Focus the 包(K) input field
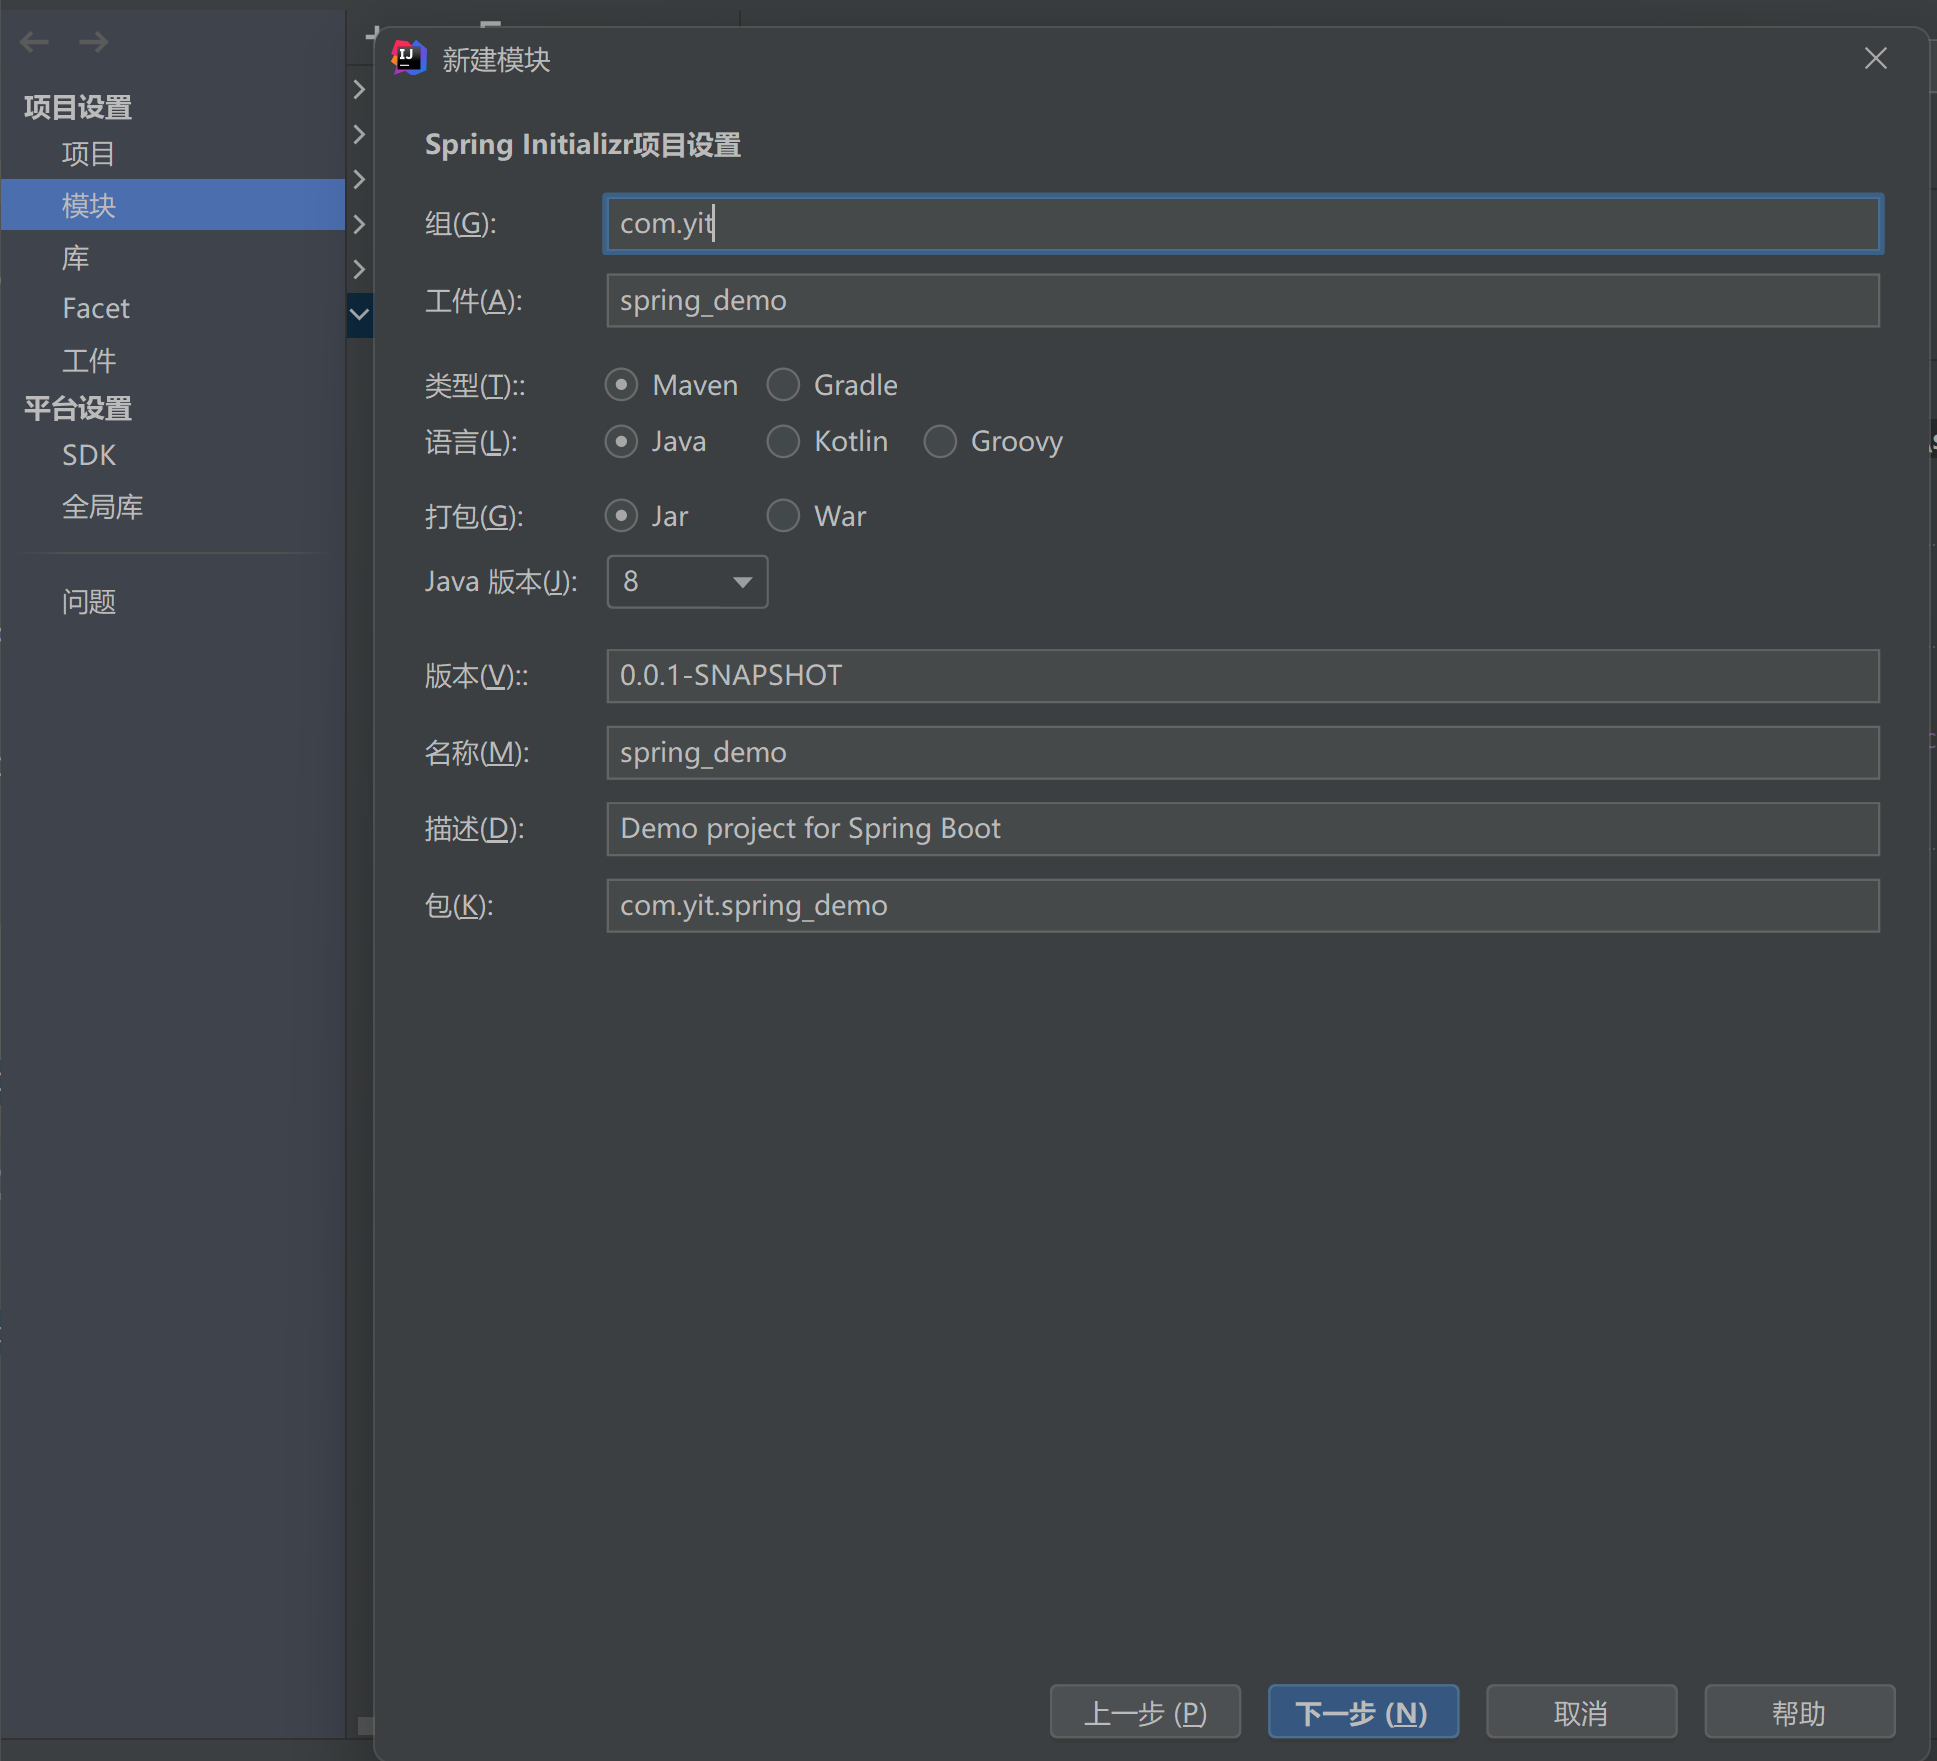This screenshot has height=1761, width=1937. (1243, 906)
